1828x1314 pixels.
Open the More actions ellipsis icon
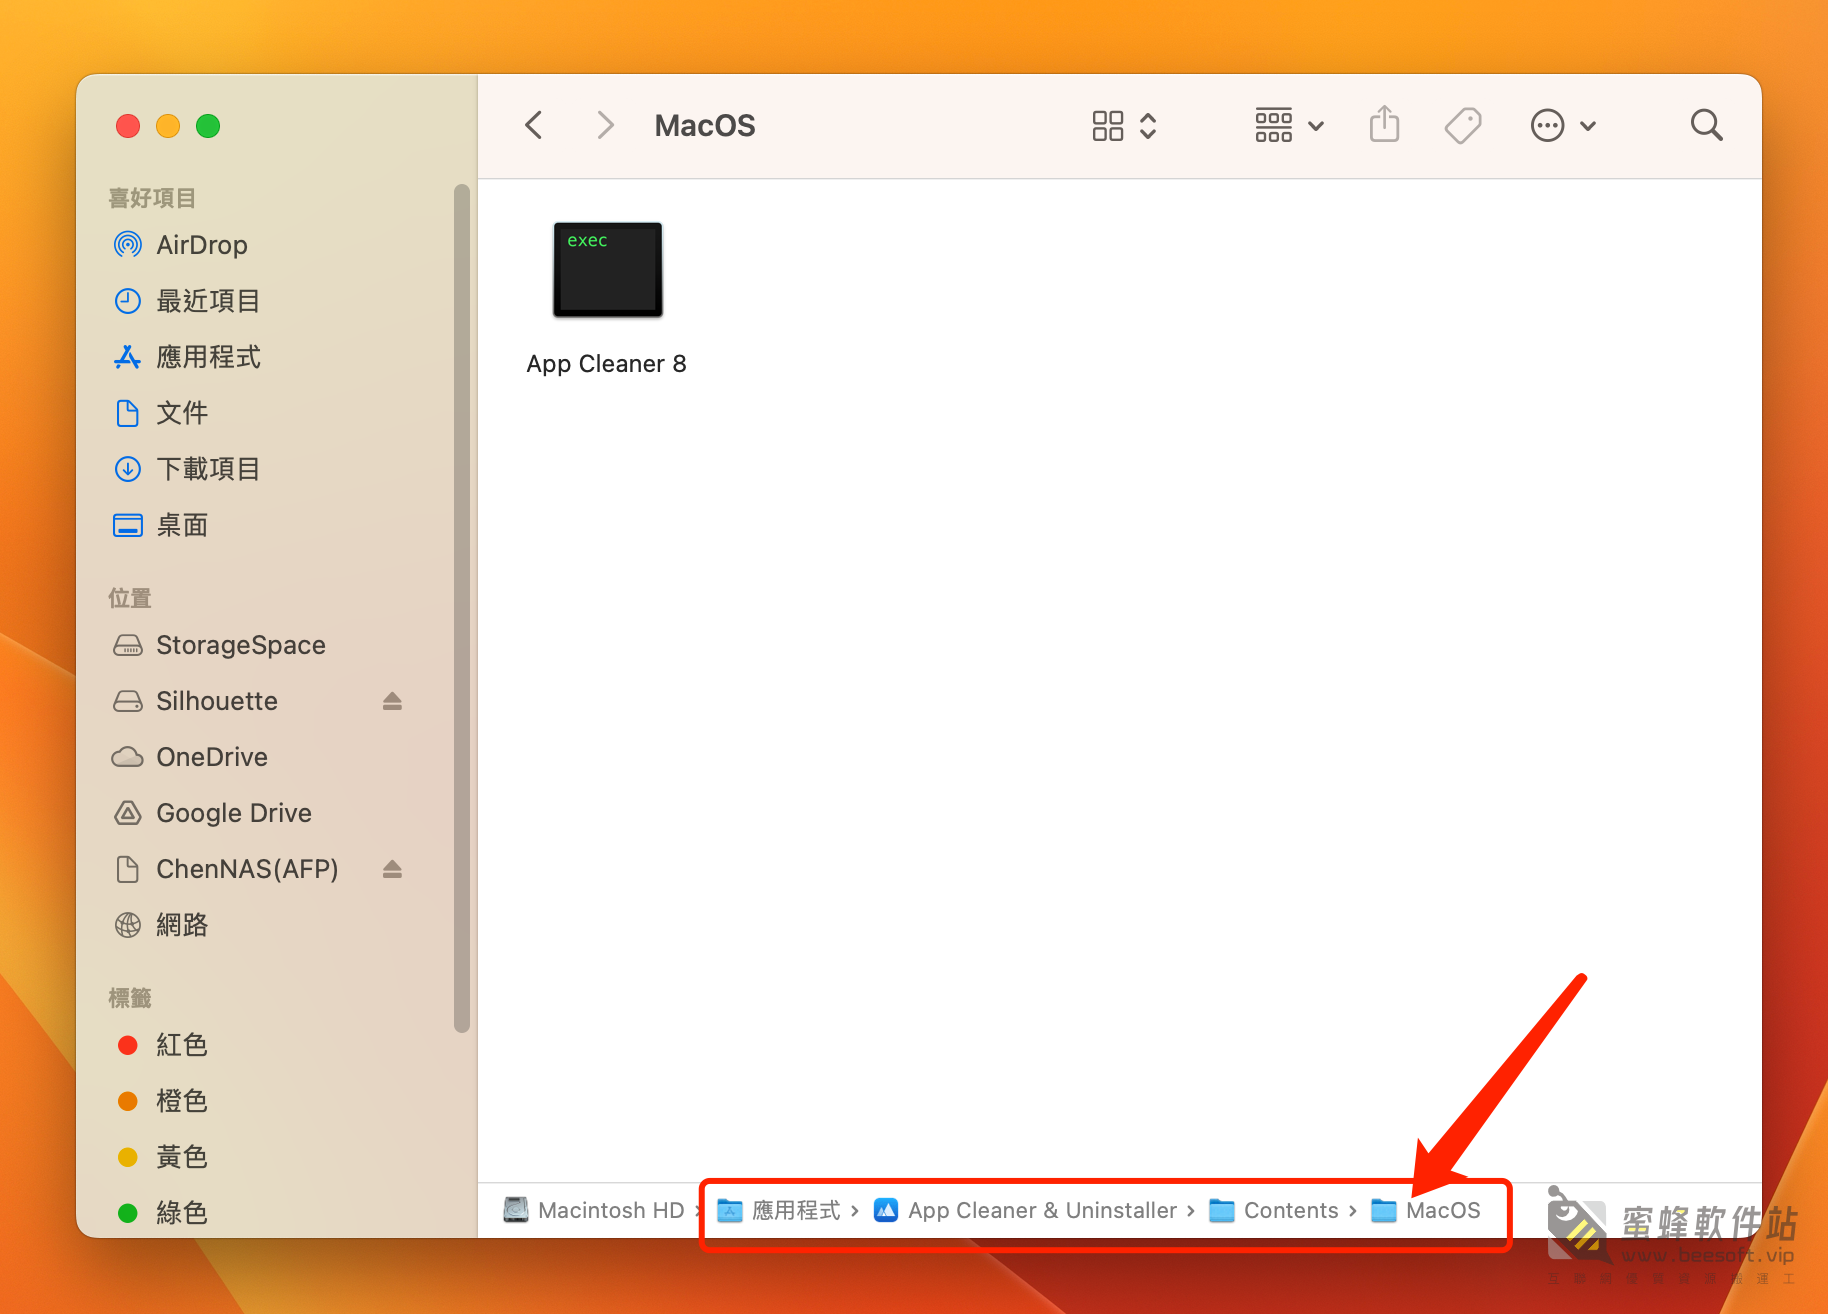point(1547,126)
